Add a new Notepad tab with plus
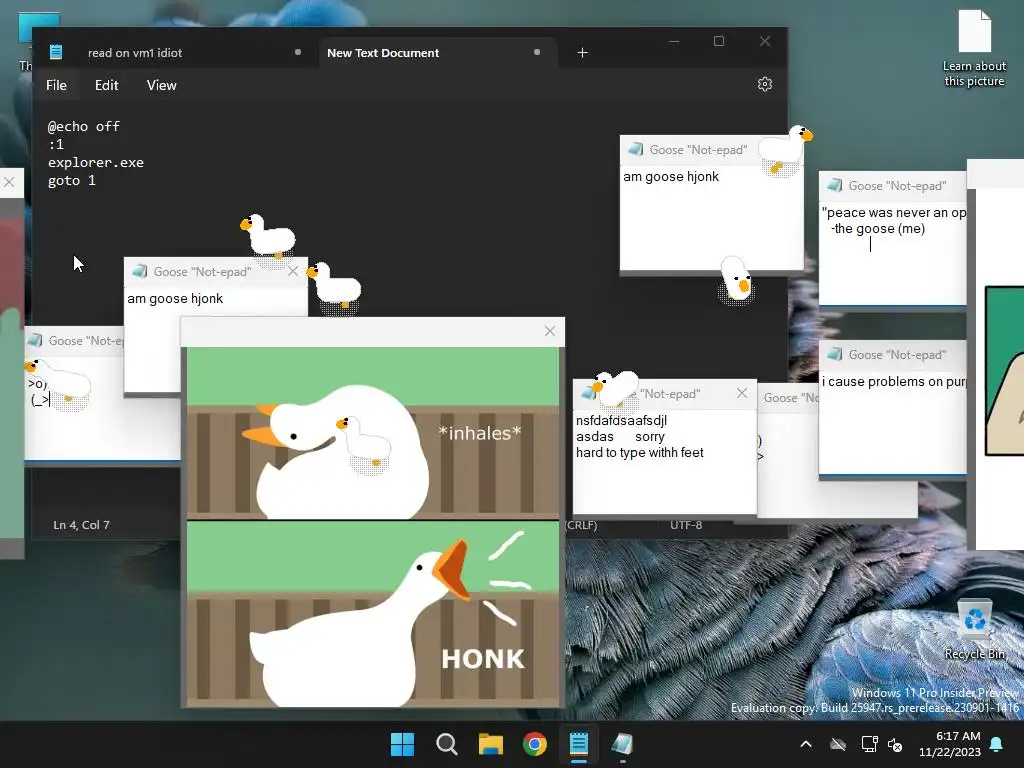The height and width of the screenshot is (768, 1024). [x=583, y=53]
